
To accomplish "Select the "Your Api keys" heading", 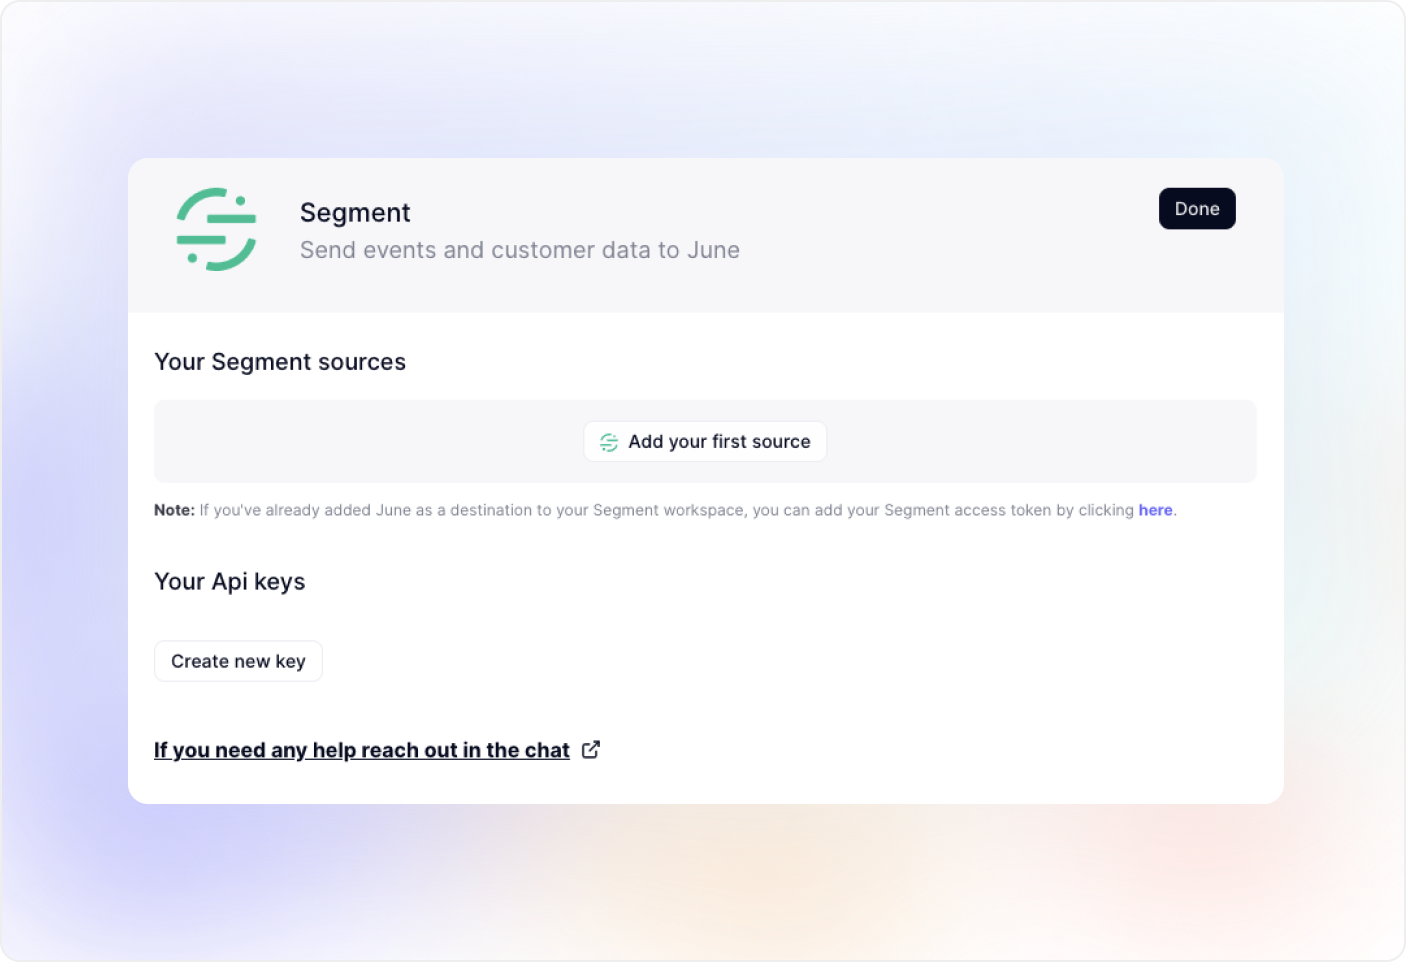I will 230,582.
